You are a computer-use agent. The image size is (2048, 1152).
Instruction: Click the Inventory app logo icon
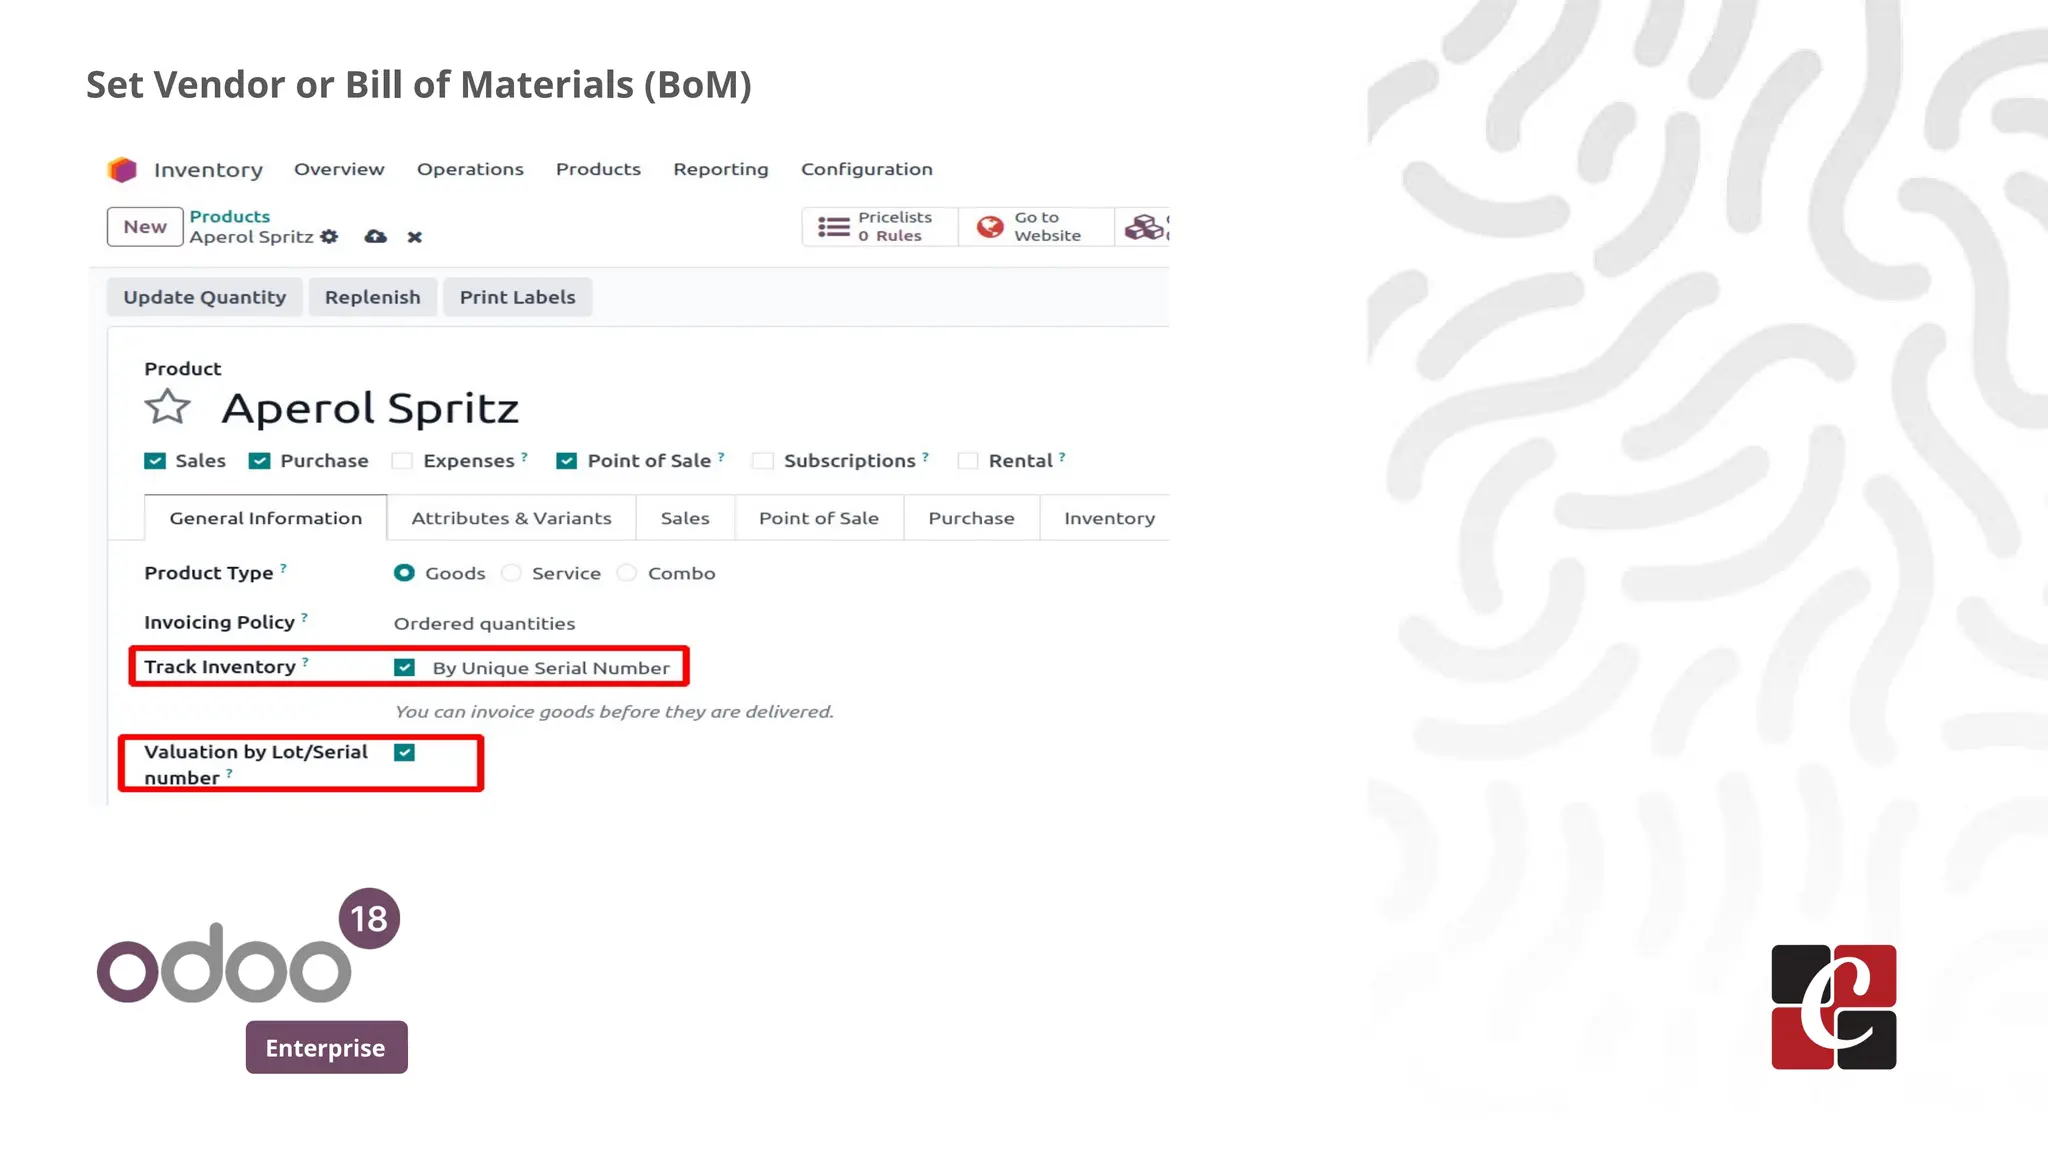(x=122, y=170)
